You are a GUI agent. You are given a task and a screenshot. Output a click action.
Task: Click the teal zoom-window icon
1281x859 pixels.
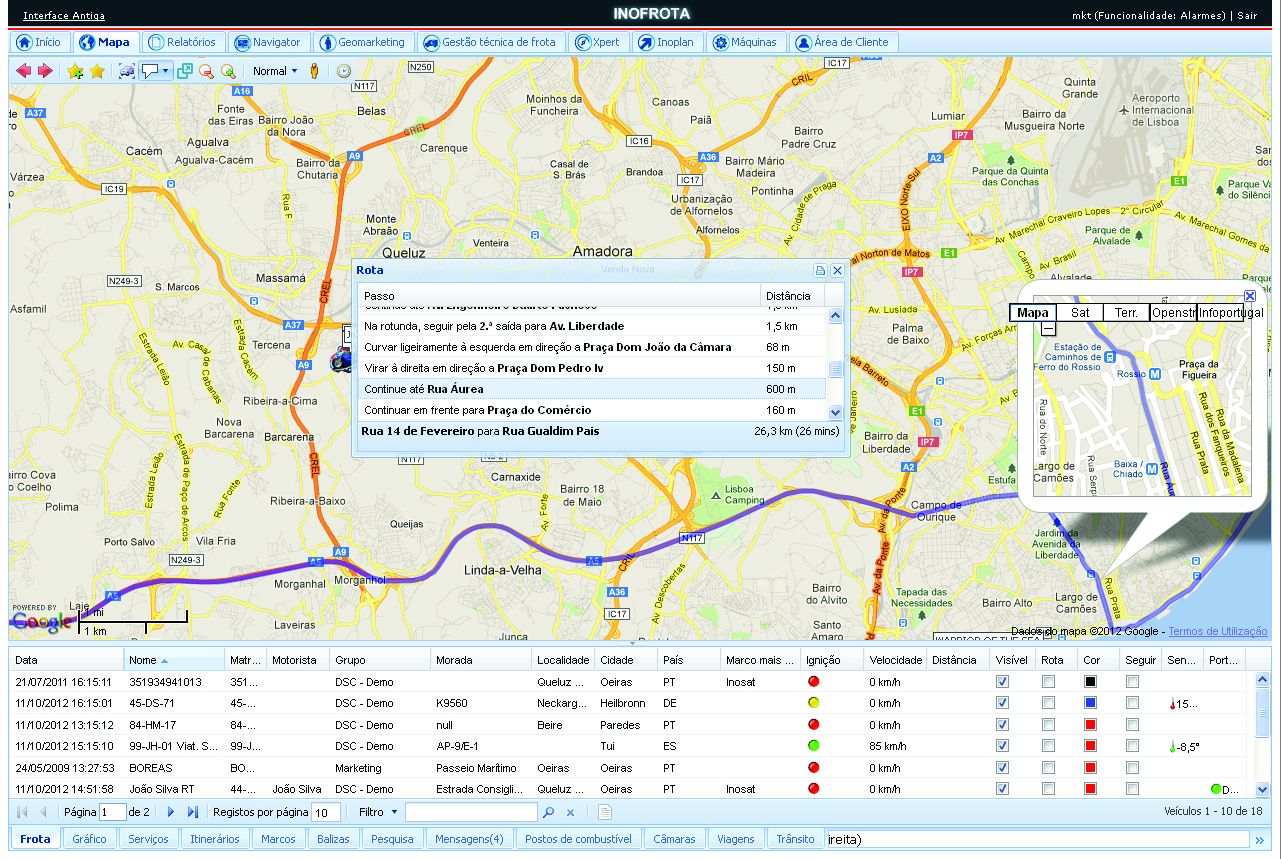[185, 71]
